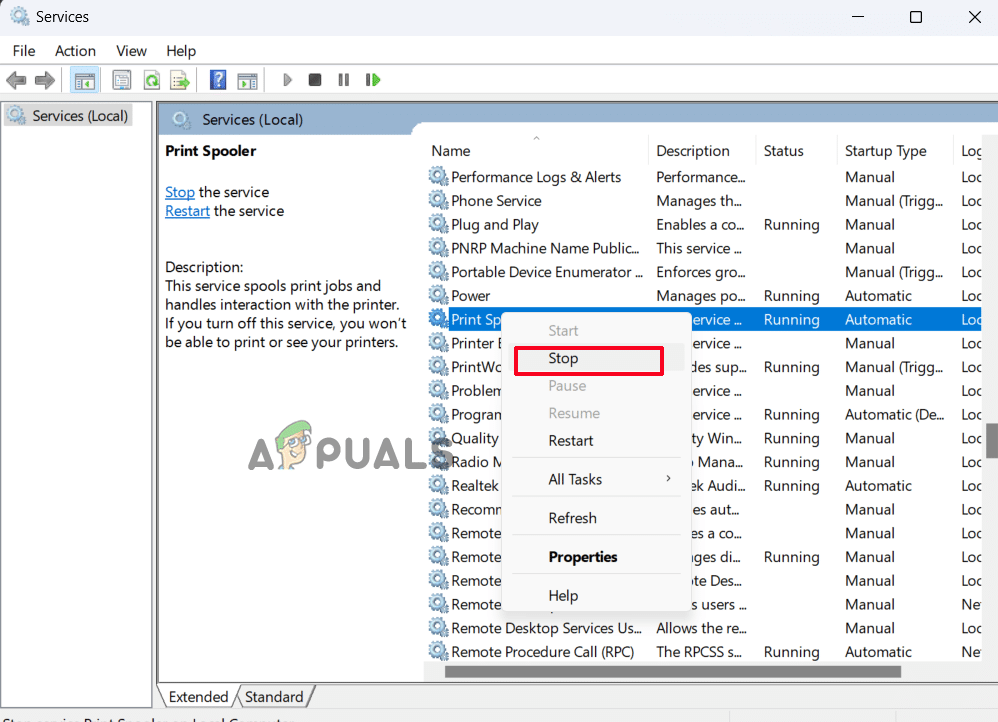The image size is (998, 722).
Task: Click the Pause Service toolbar icon
Action: (x=343, y=80)
